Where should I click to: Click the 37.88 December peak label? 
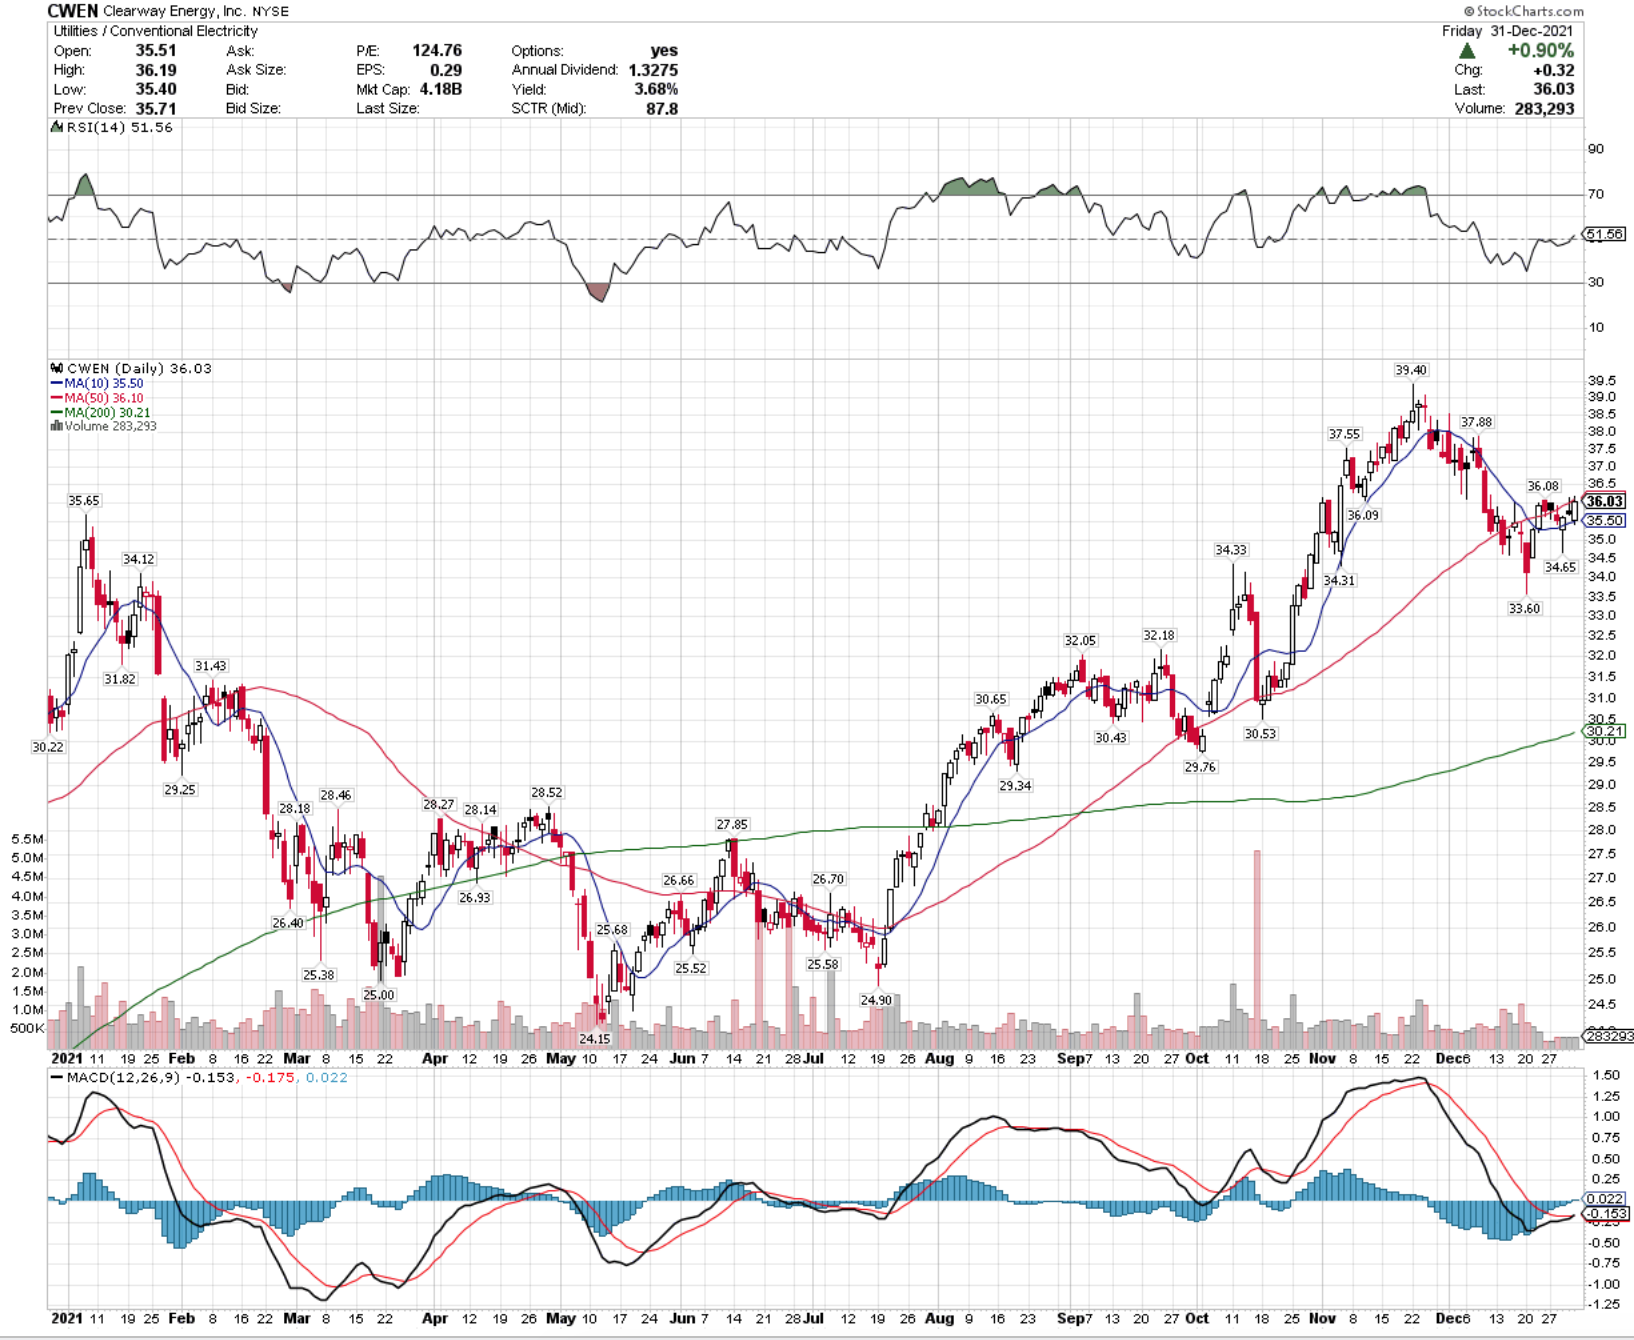pos(1476,422)
